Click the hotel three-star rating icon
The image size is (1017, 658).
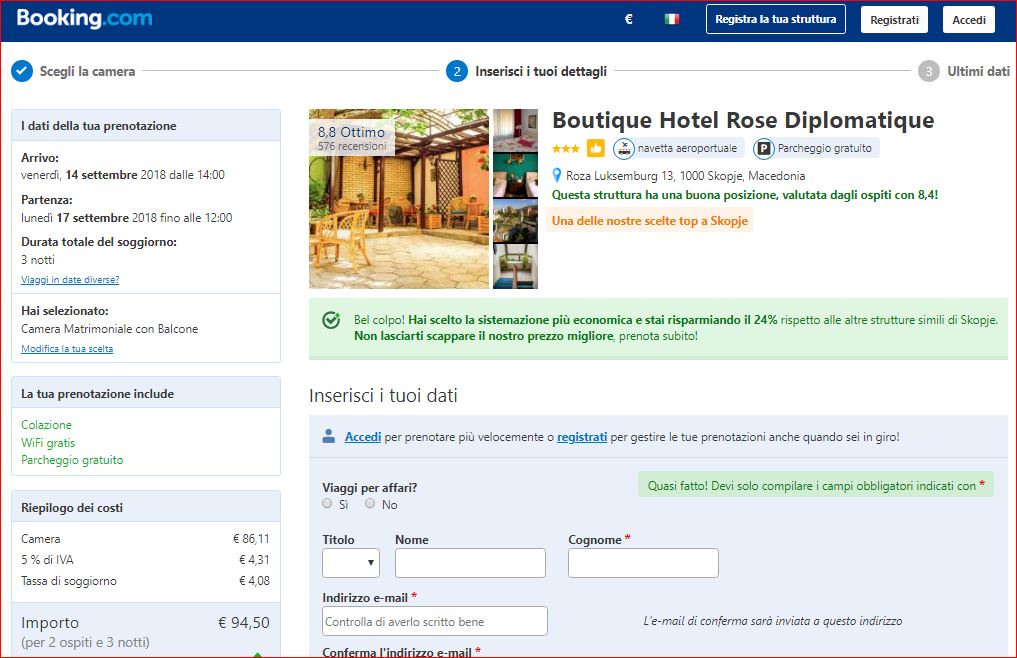566,149
